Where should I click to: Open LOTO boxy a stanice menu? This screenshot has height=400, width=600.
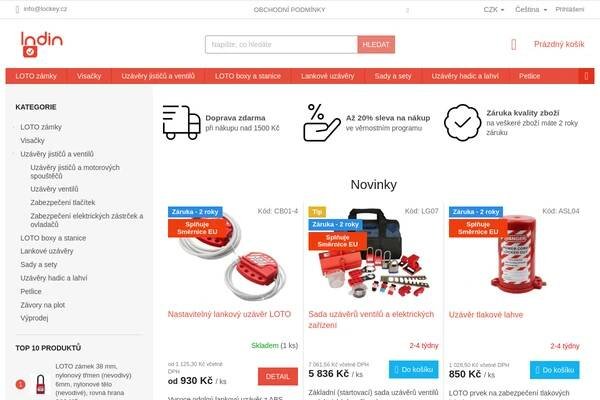(x=248, y=76)
